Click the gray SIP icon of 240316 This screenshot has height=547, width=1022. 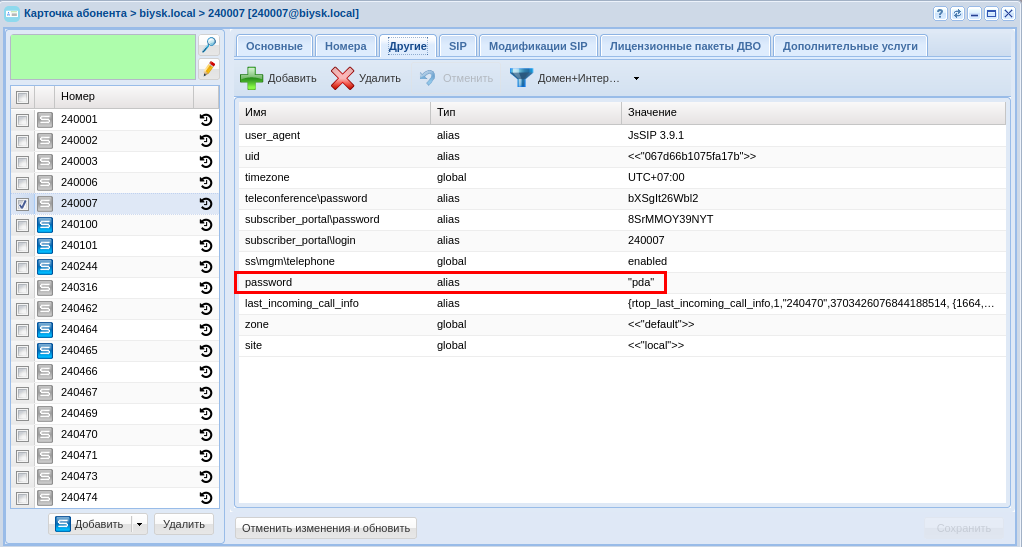pos(44,288)
